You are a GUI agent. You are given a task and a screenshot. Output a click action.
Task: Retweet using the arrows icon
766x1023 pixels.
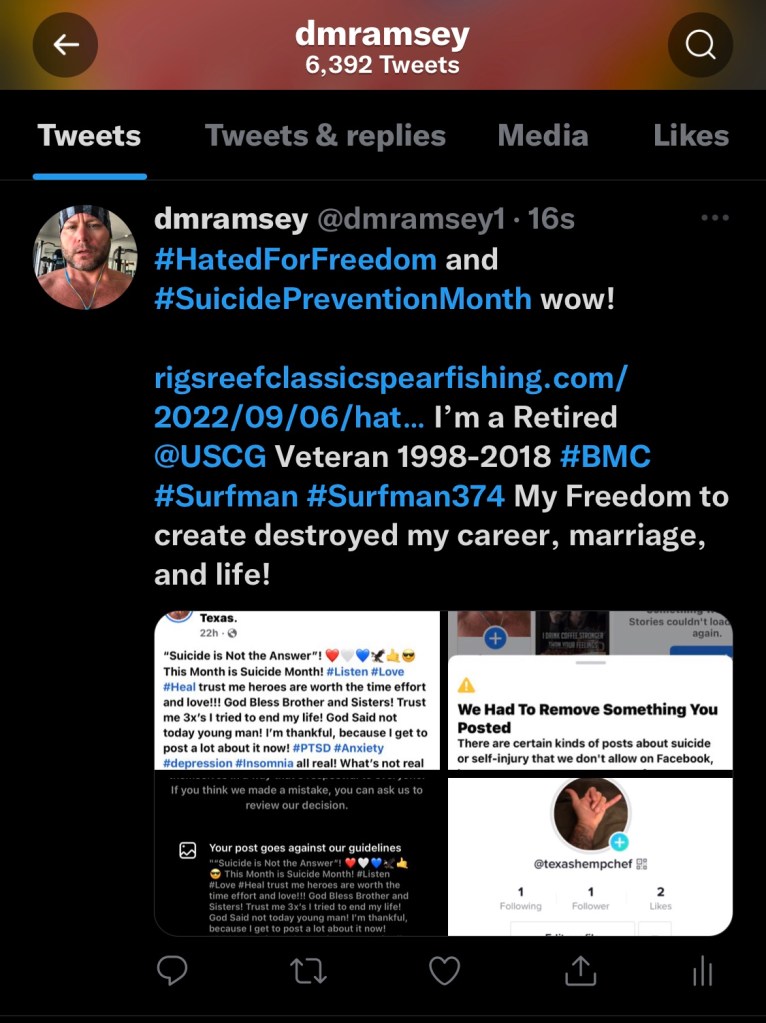pos(308,971)
